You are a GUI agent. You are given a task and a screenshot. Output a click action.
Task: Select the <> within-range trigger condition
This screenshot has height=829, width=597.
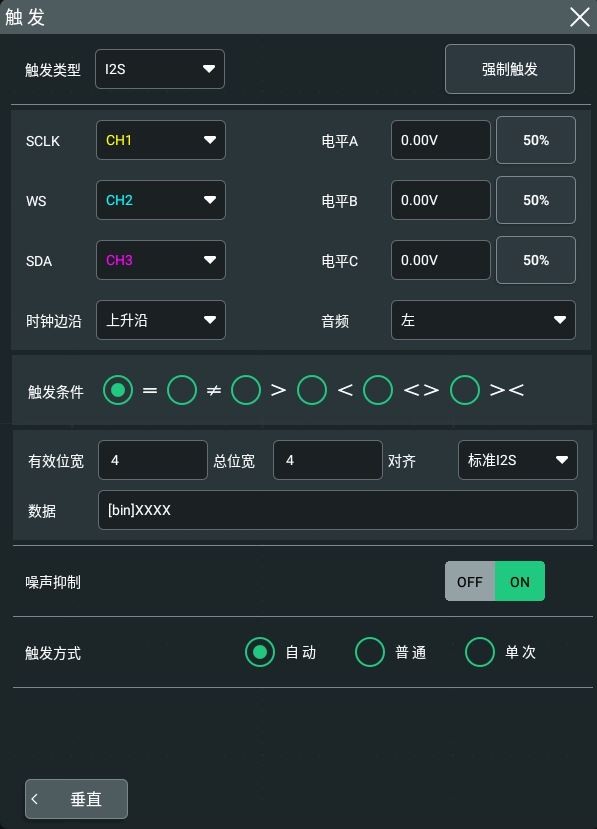378,390
